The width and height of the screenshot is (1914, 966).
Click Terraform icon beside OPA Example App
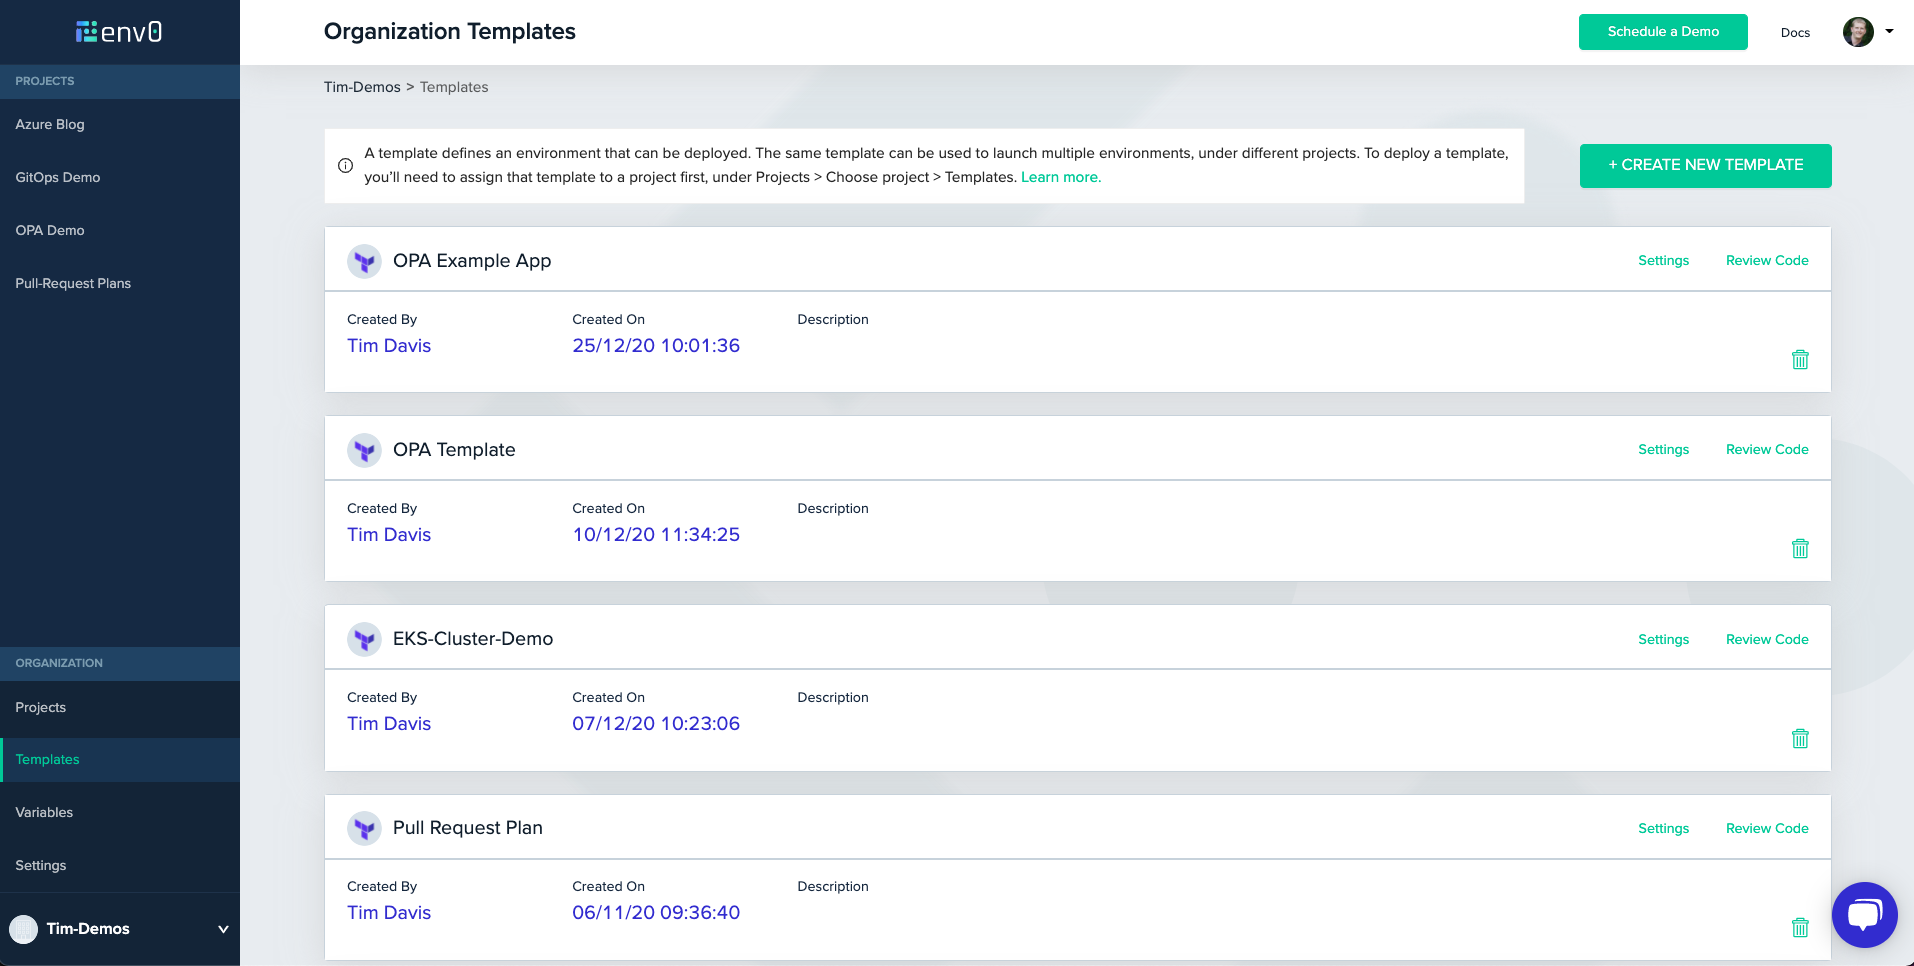click(x=364, y=262)
